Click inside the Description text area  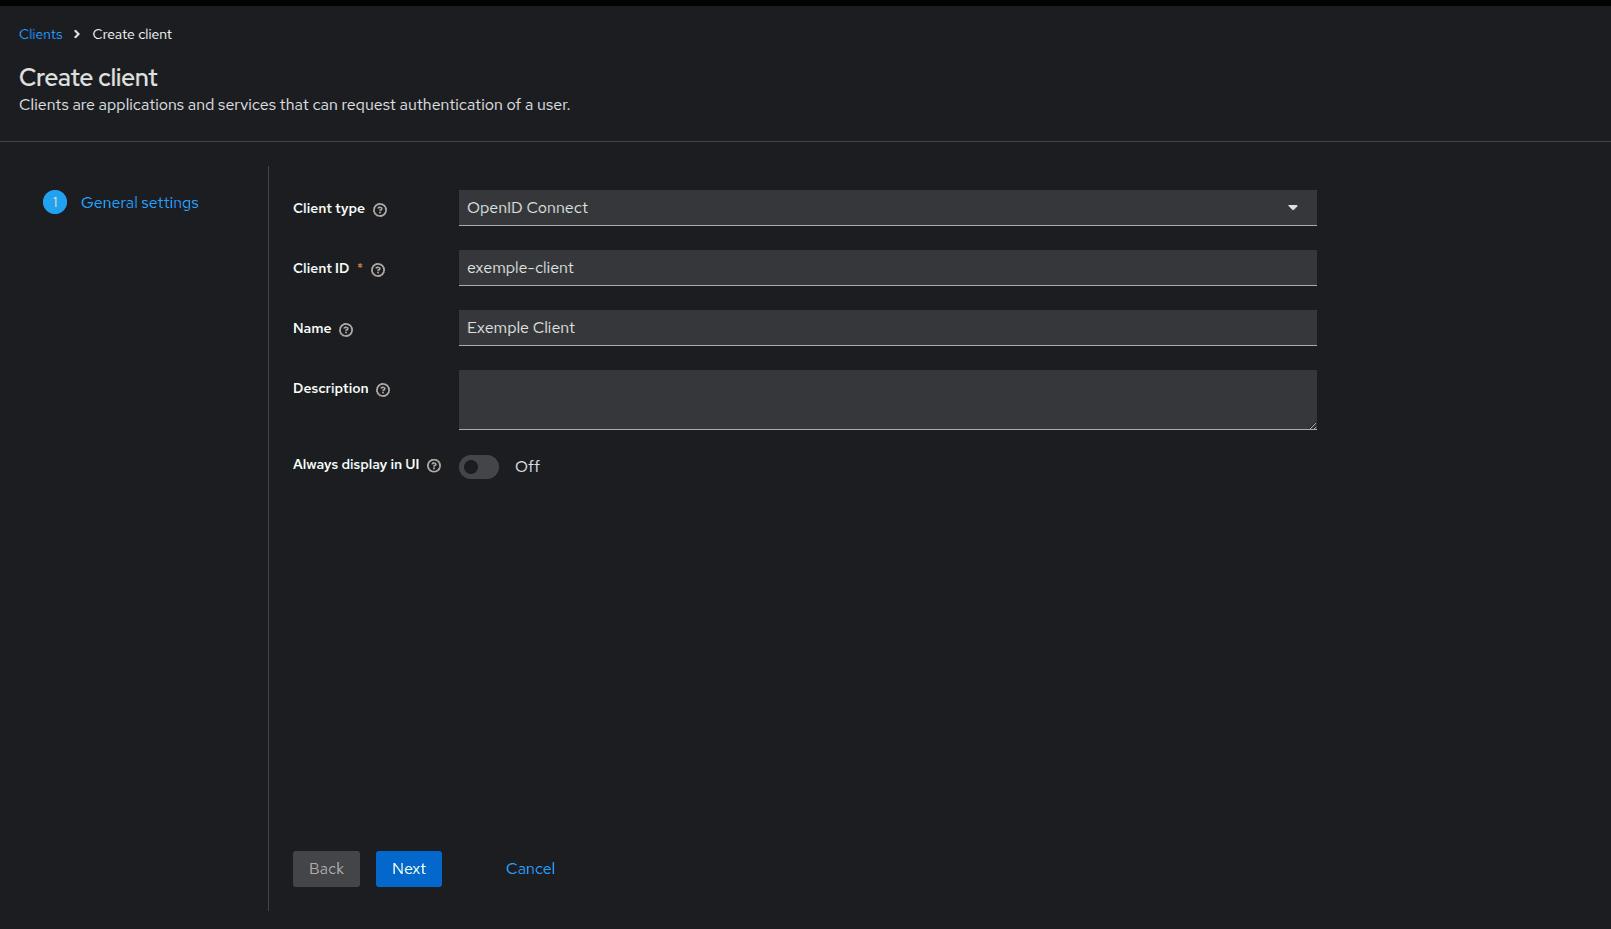[887, 399]
